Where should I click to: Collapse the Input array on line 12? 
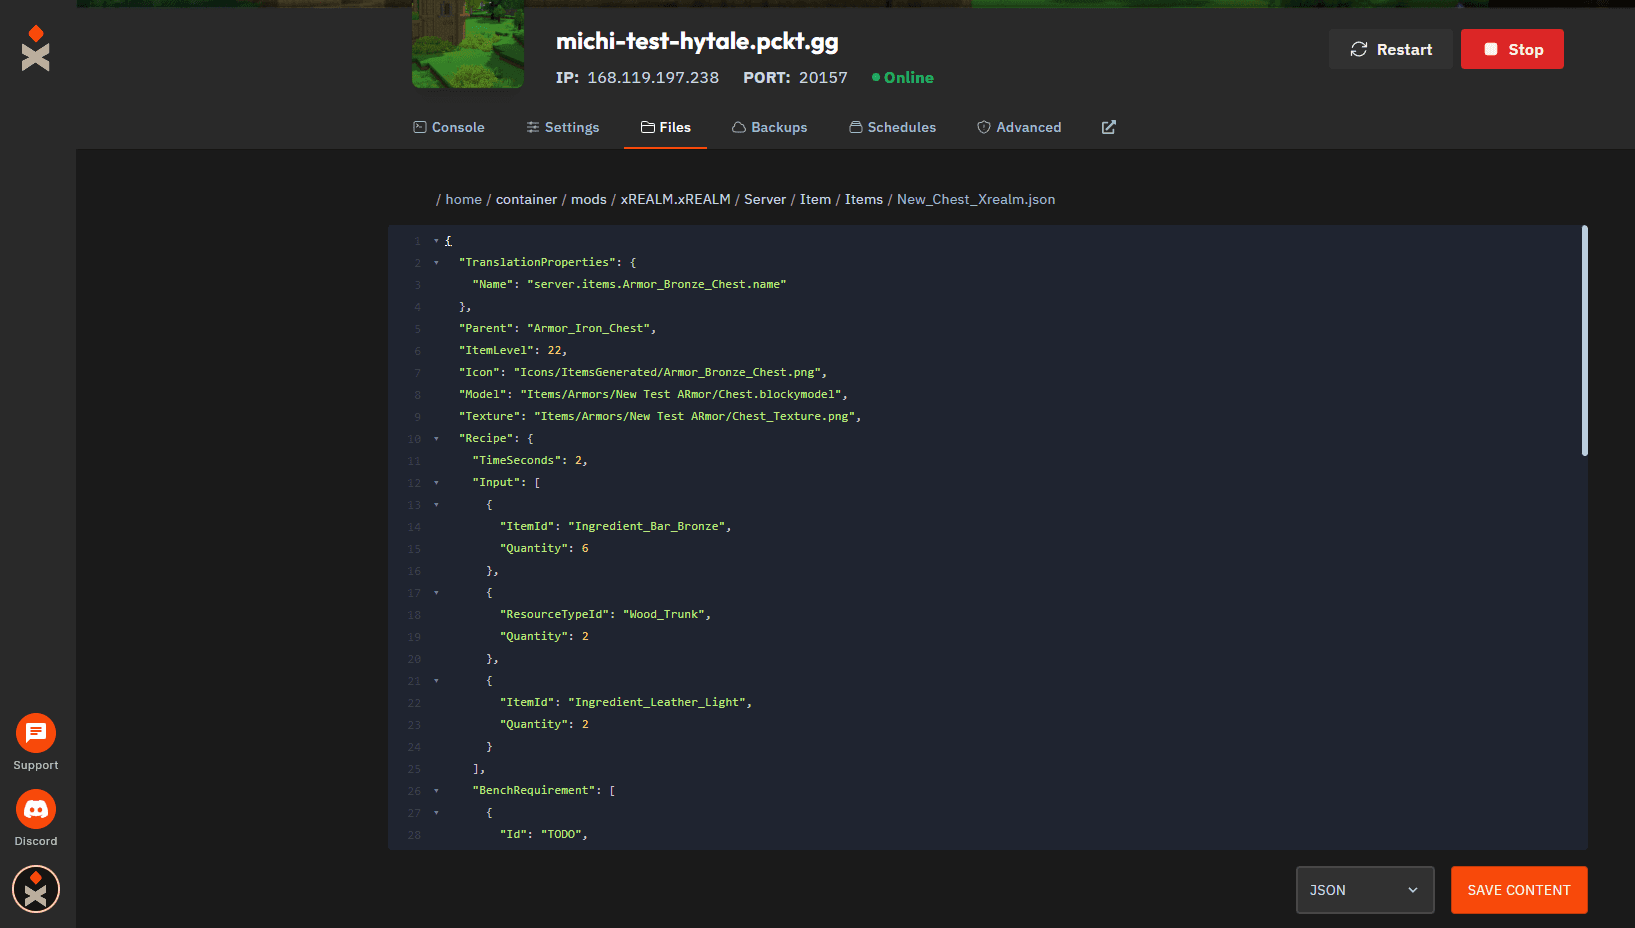[435, 482]
